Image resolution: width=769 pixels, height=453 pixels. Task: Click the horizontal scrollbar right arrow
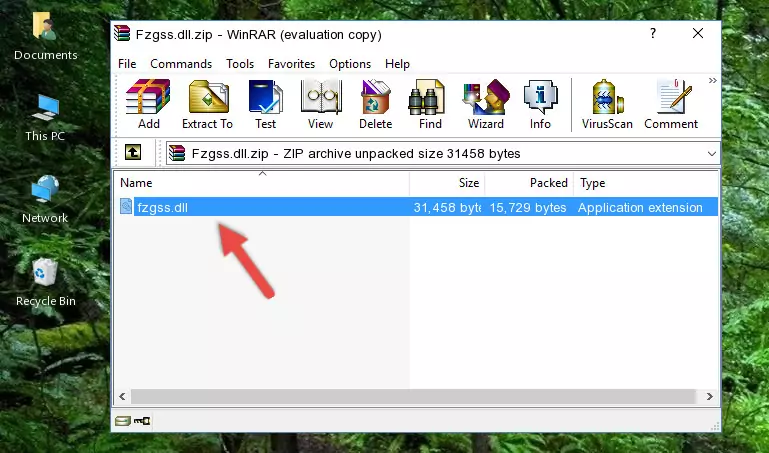[x=710, y=396]
